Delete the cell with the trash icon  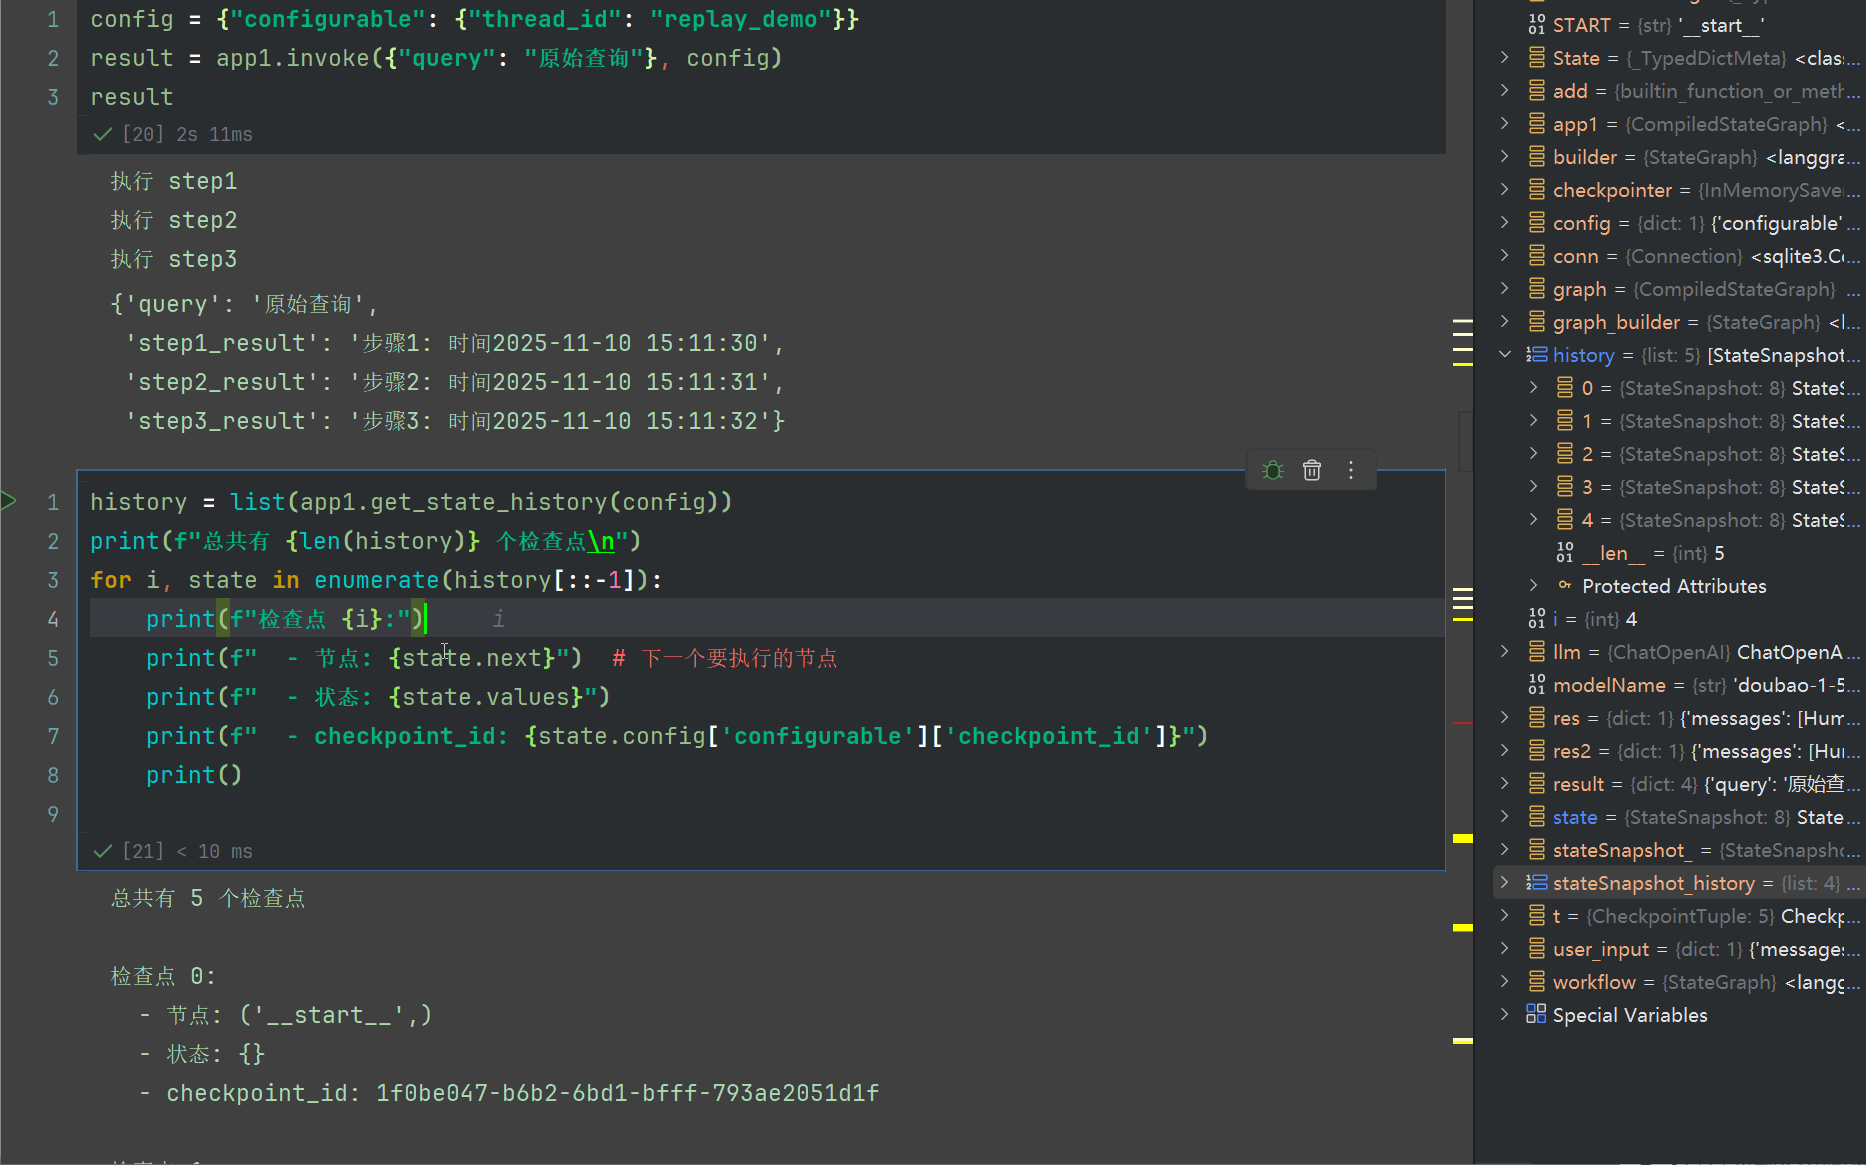point(1312,470)
